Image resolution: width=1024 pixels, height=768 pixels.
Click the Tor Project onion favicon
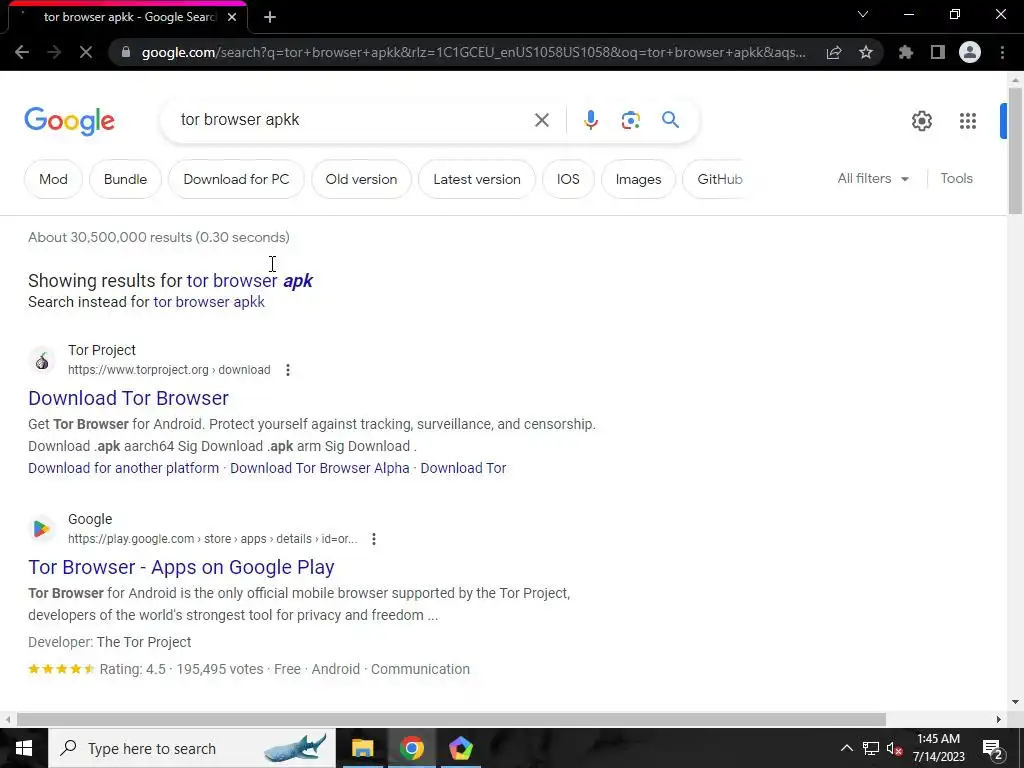(42, 360)
